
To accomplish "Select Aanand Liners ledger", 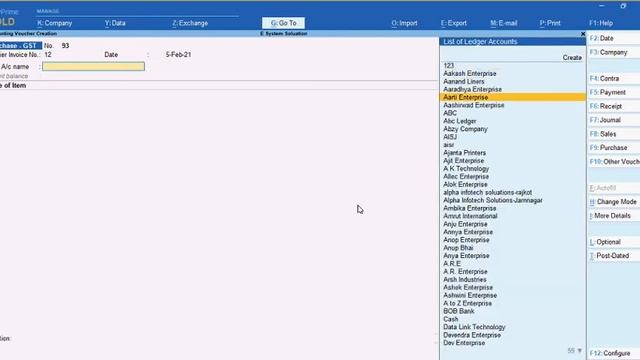I will pyautogui.click(x=464, y=82).
